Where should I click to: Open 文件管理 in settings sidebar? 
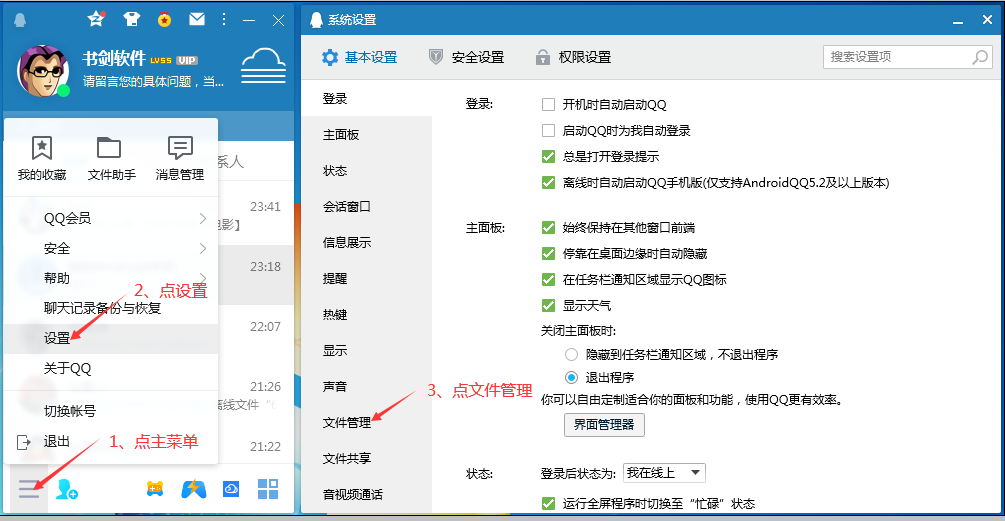[x=366, y=422]
